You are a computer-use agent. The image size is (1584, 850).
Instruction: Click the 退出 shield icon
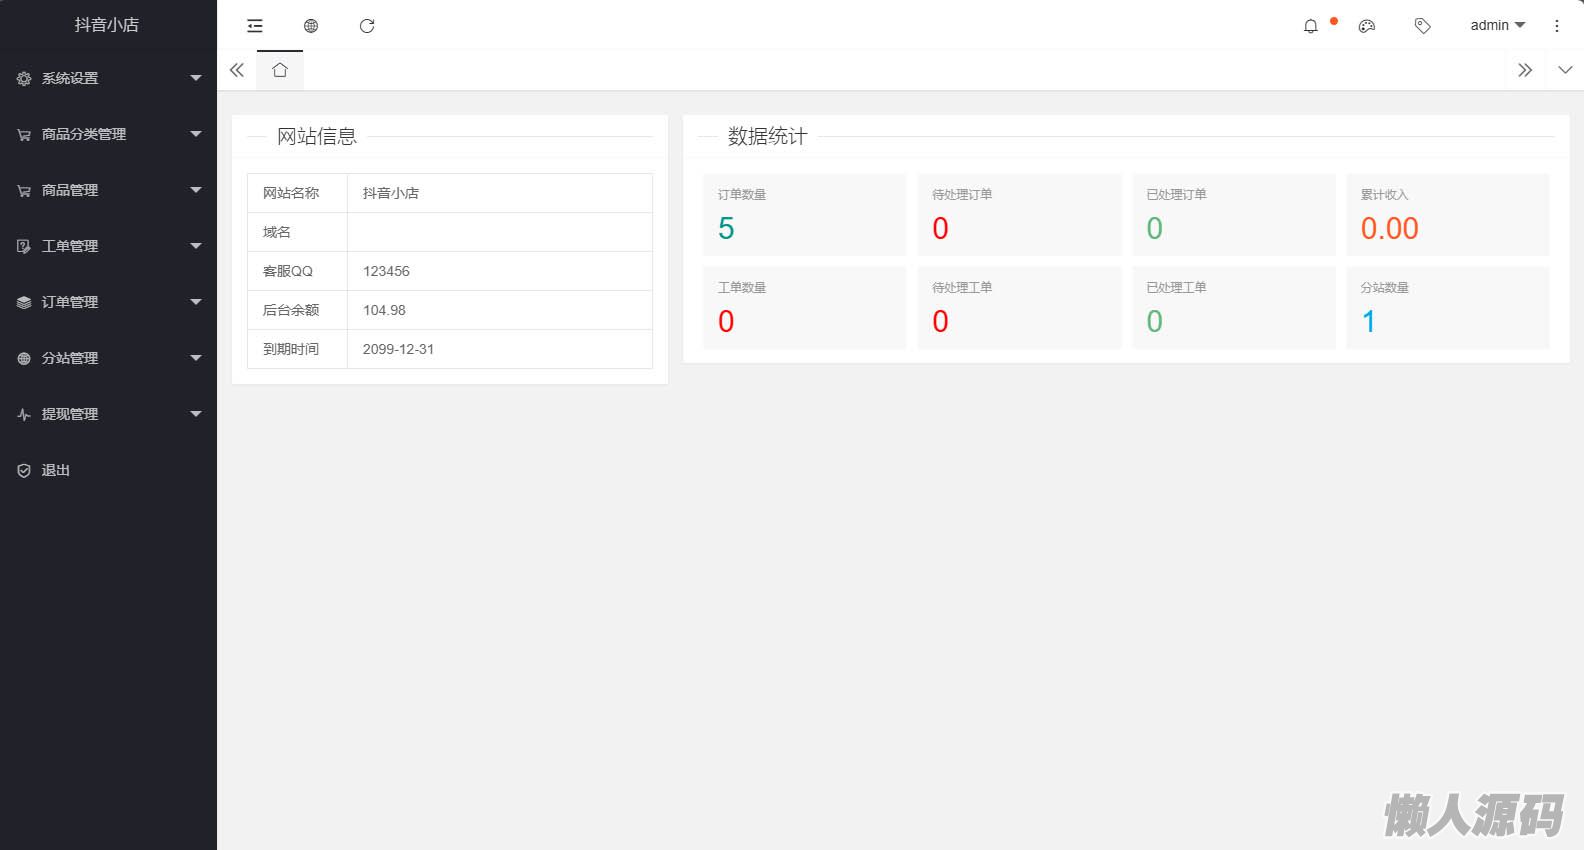coord(24,470)
